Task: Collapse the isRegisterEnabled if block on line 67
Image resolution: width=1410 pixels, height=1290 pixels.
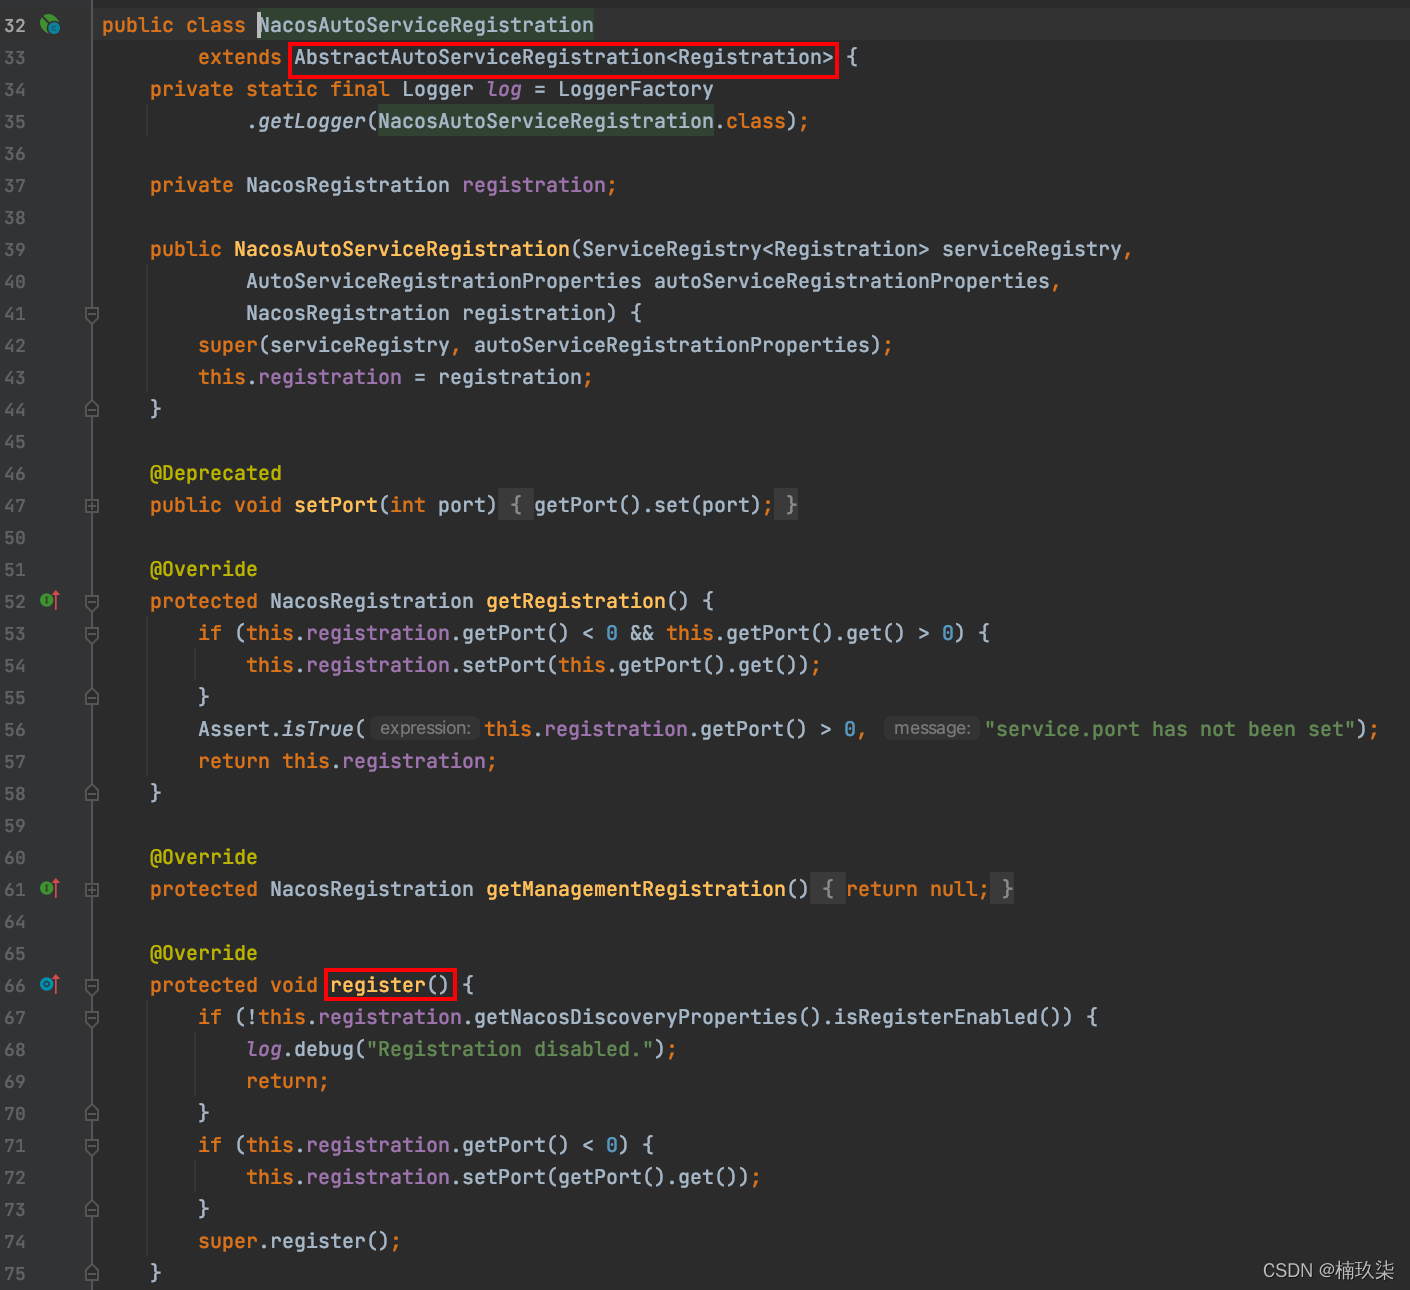Action: (92, 1018)
